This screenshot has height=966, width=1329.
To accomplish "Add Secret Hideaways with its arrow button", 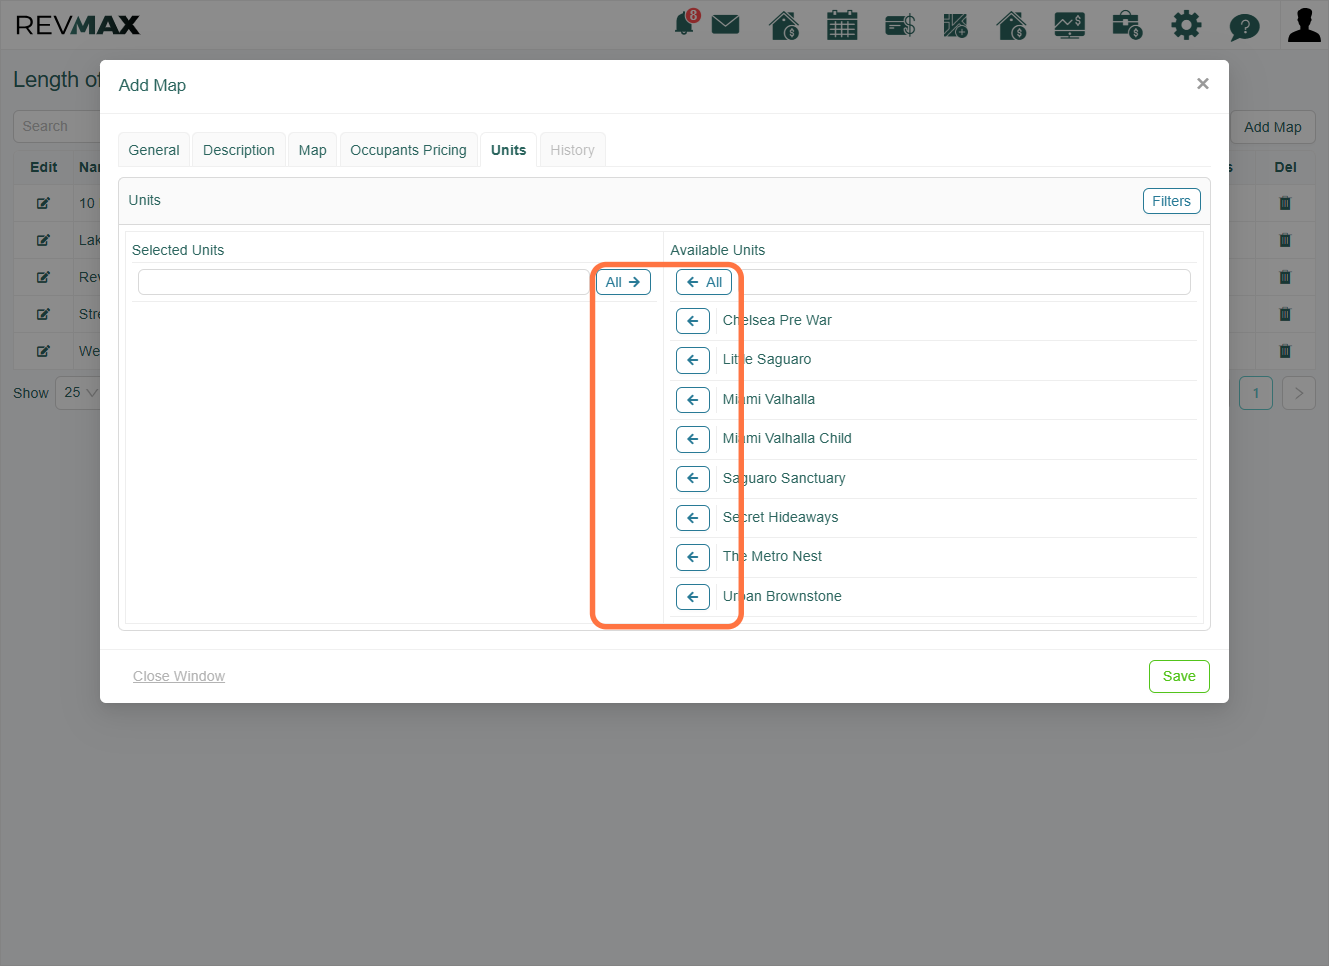I will point(693,518).
